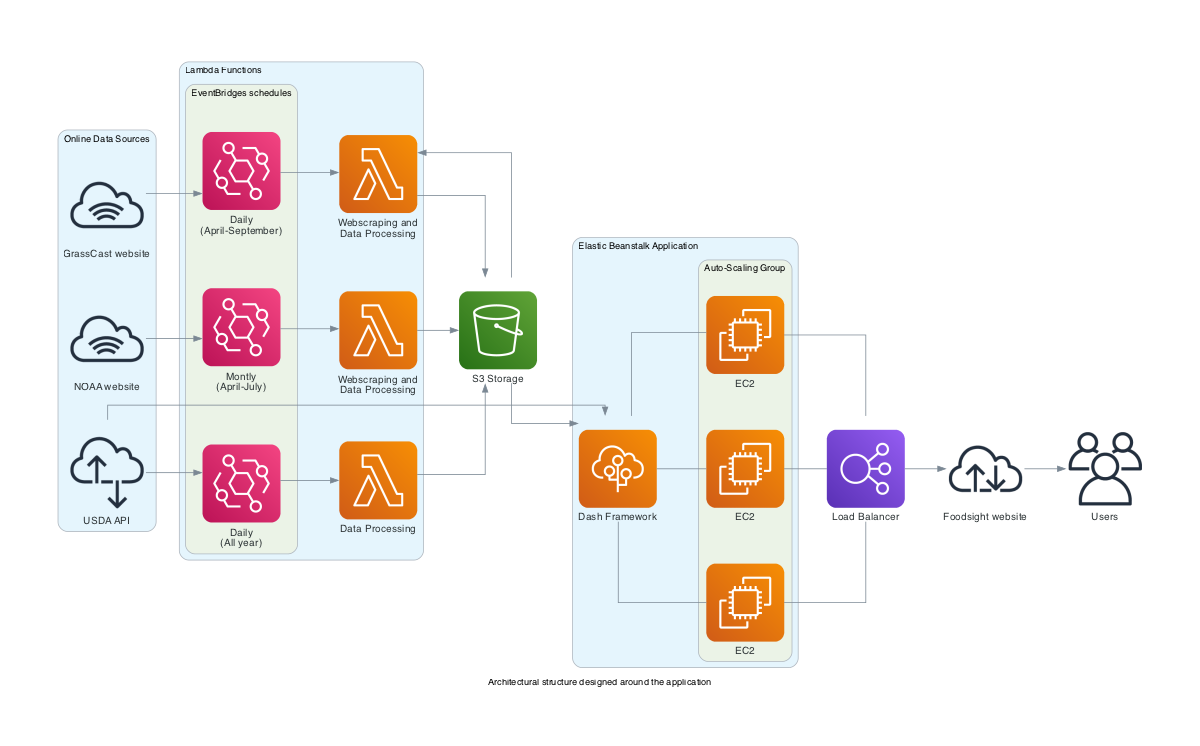The width and height of the screenshot is (1200, 746).
Task: Click the "Daily (All year)" schedule label
Action: click(x=241, y=537)
